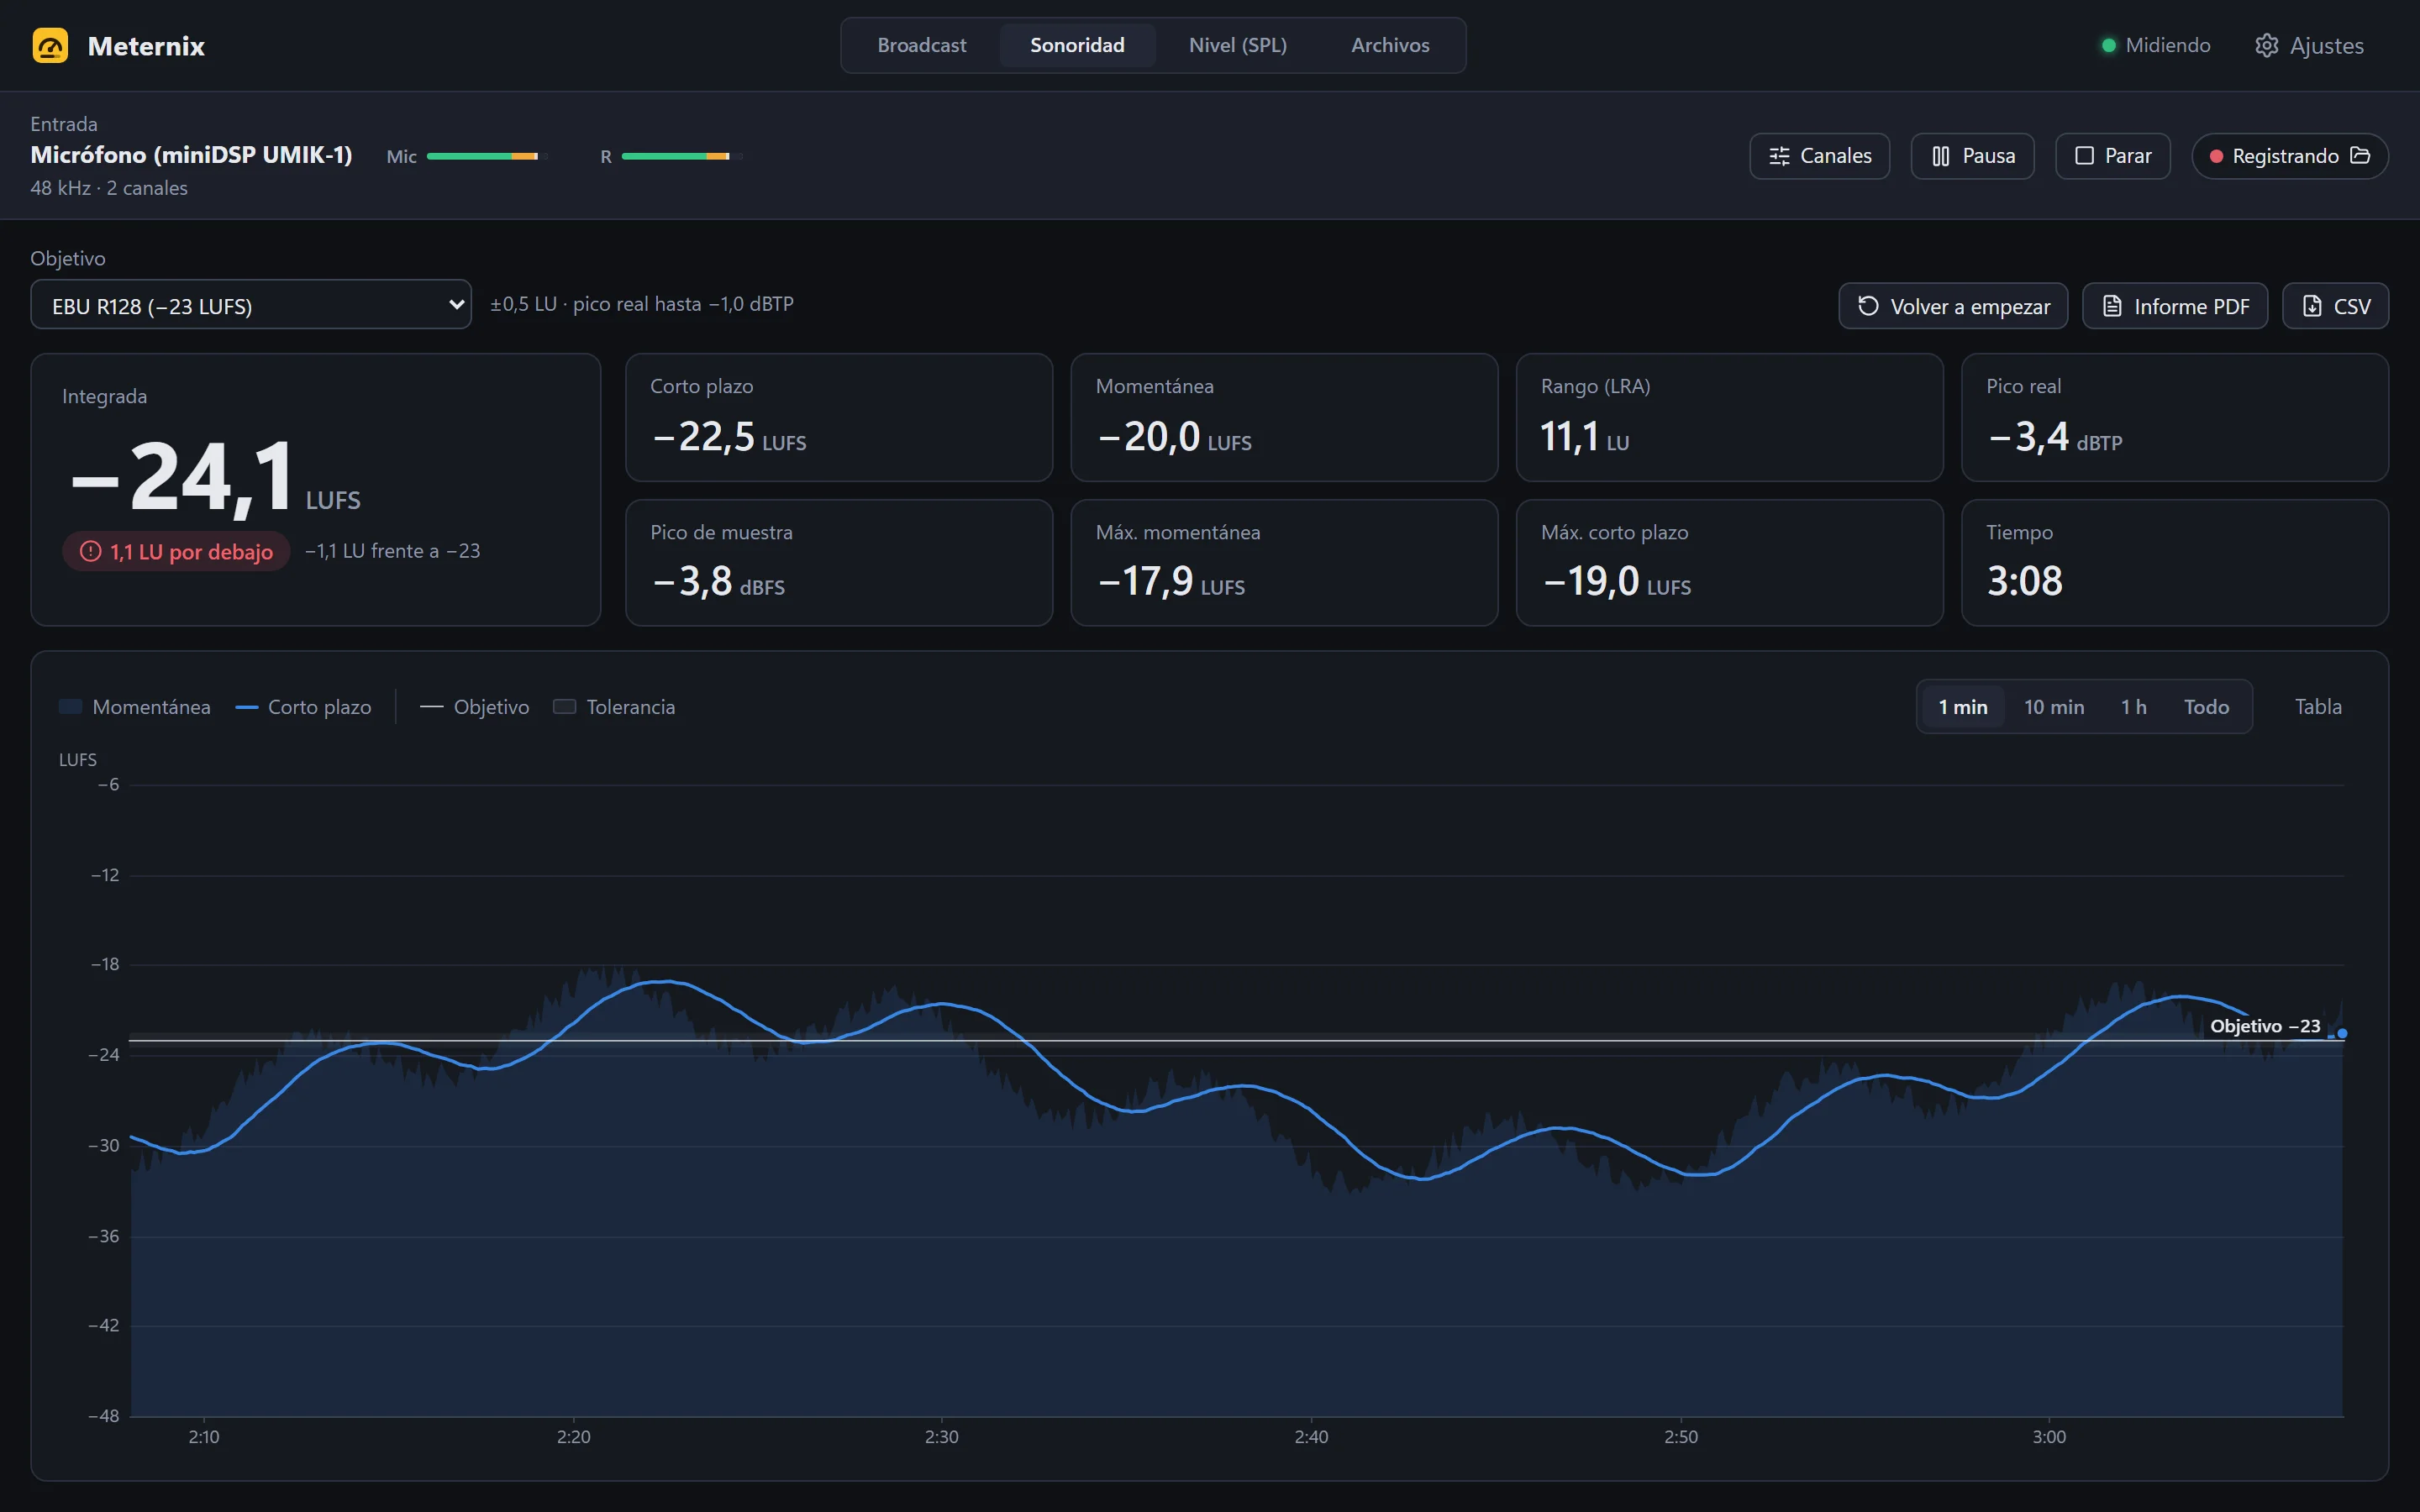This screenshot has height=1512, width=2420.
Task: Click the CSV download file icon
Action: (x=2312, y=306)
